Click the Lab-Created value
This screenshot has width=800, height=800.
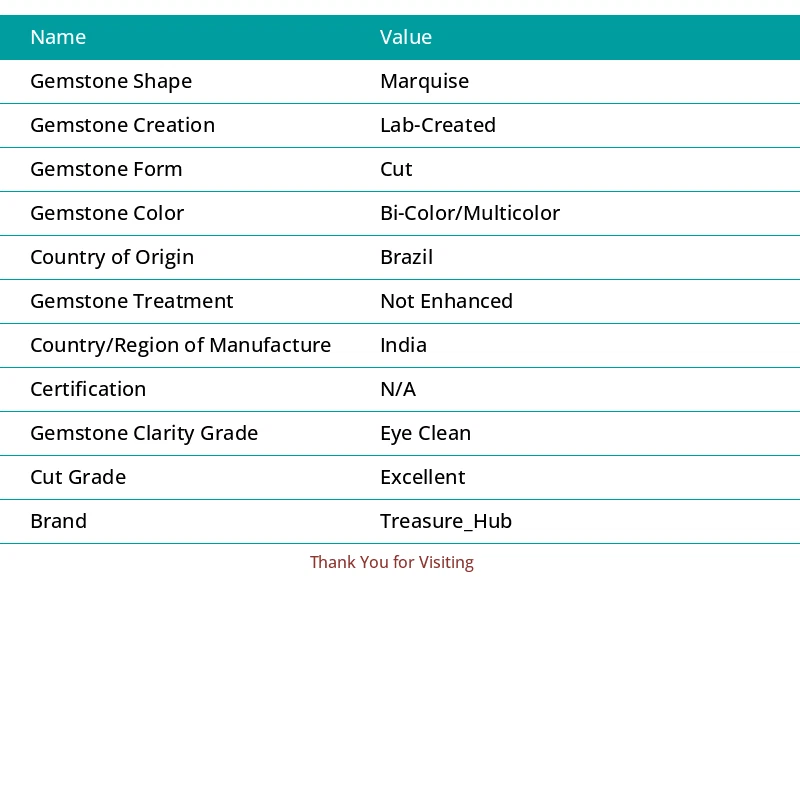tap(438, 125)
